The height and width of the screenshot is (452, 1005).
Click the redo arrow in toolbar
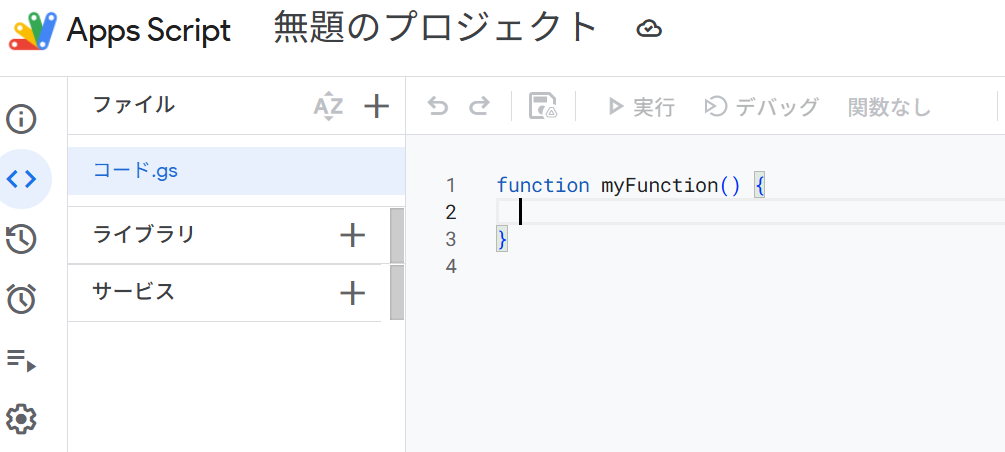tap(480, 107)
